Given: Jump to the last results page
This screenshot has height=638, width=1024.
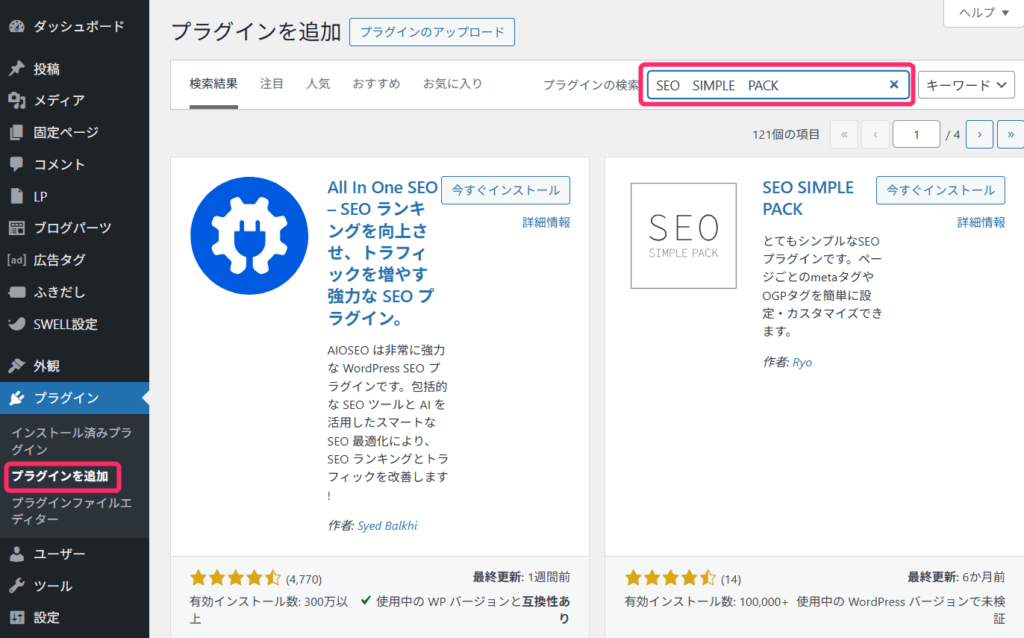Looking at the screenshot, I should pos(1011,135).
